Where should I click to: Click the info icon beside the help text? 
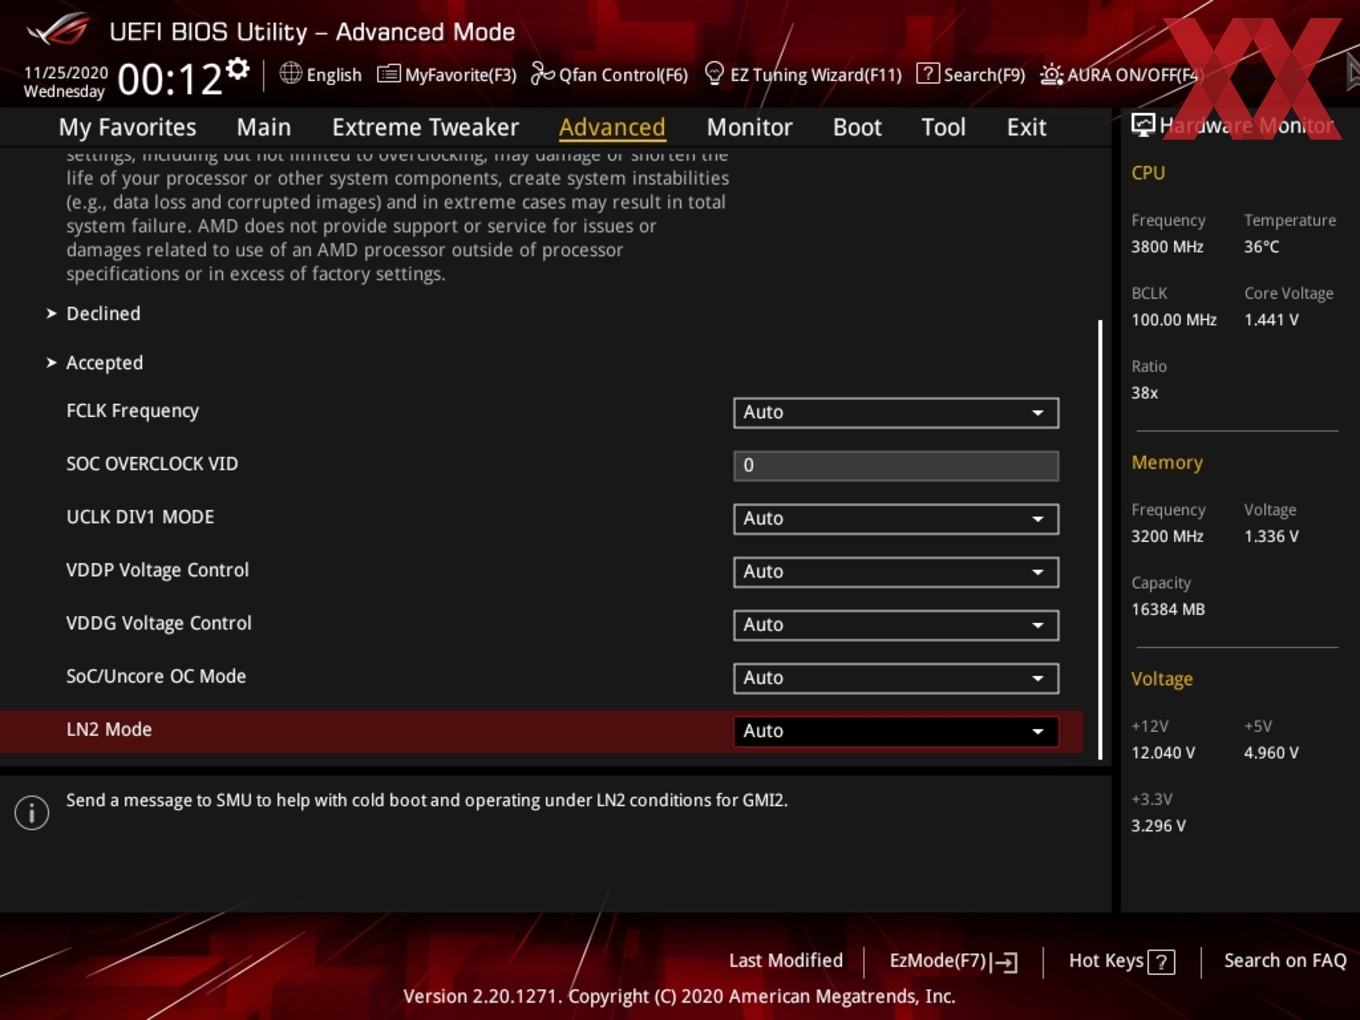32,812
